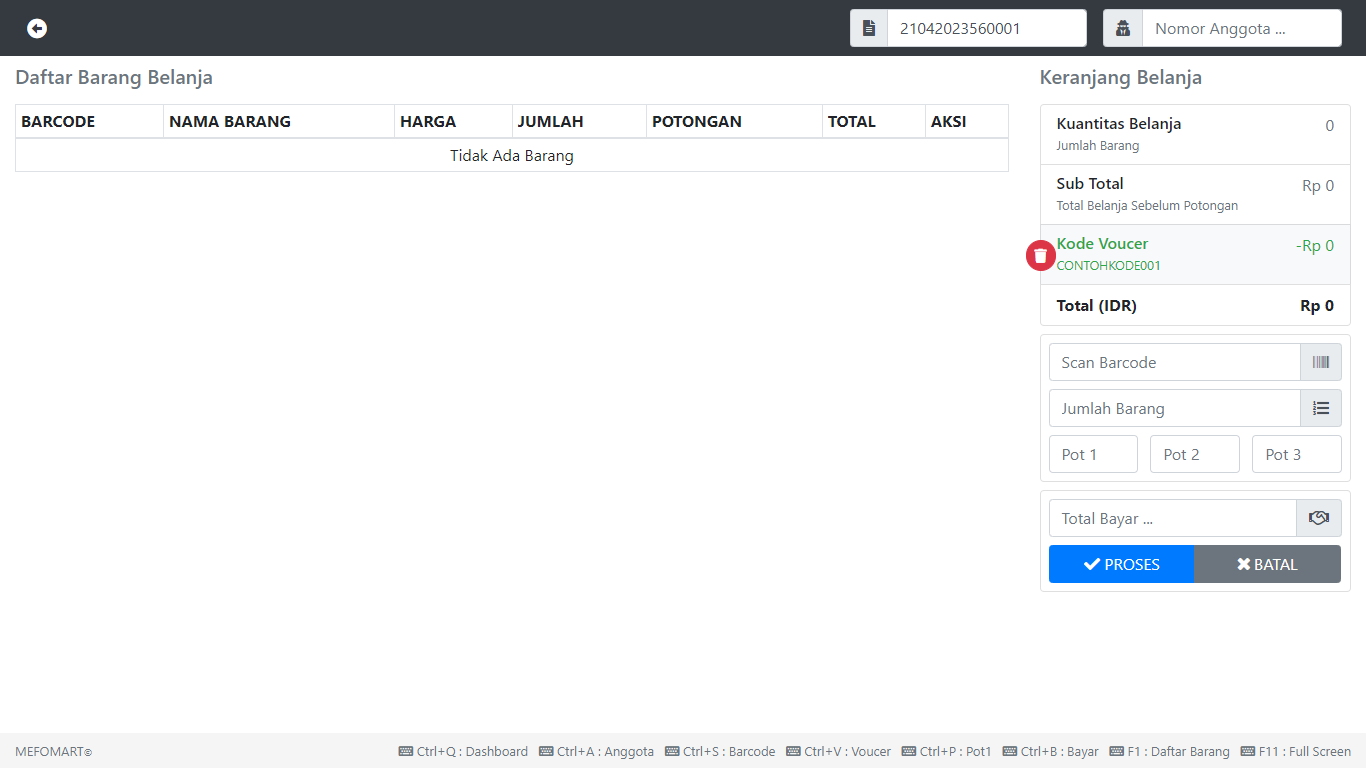Viewport: 1366px width, 768px height.
Task: Click the handshake icon beside Total Bayar
Action: coord(1319,518)
